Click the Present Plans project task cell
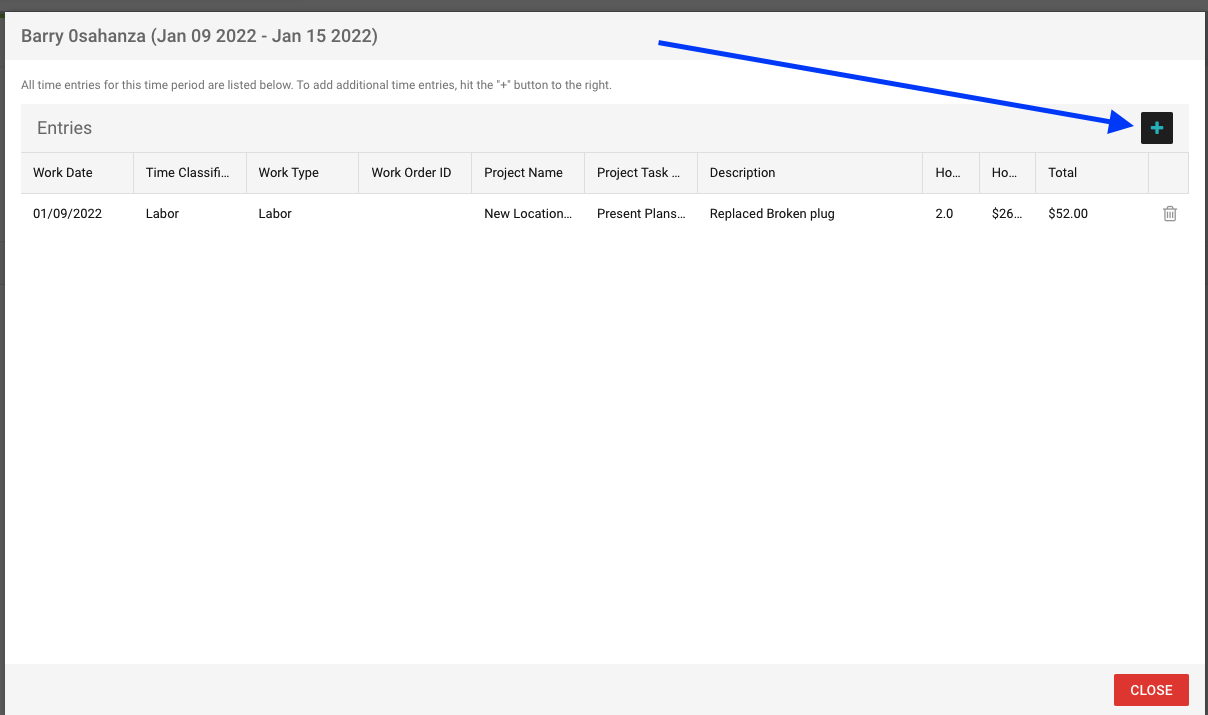The width and height of the screenshot is (1208, 715). (641, 214)
